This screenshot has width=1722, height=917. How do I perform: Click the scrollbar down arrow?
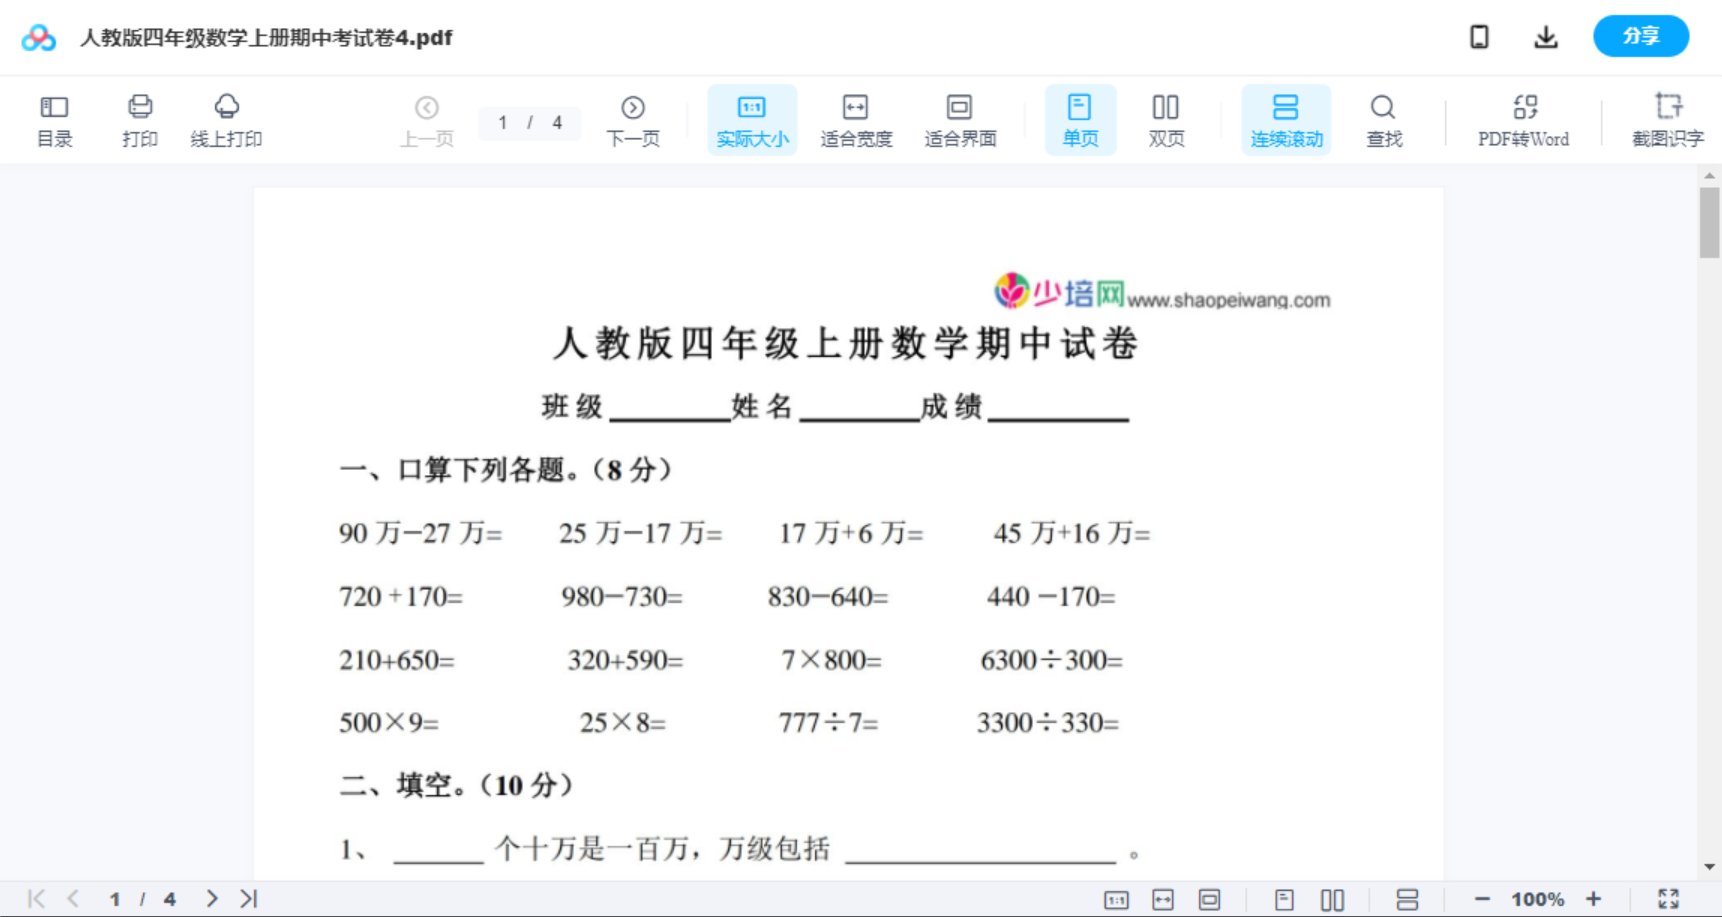click(1707, 868)
